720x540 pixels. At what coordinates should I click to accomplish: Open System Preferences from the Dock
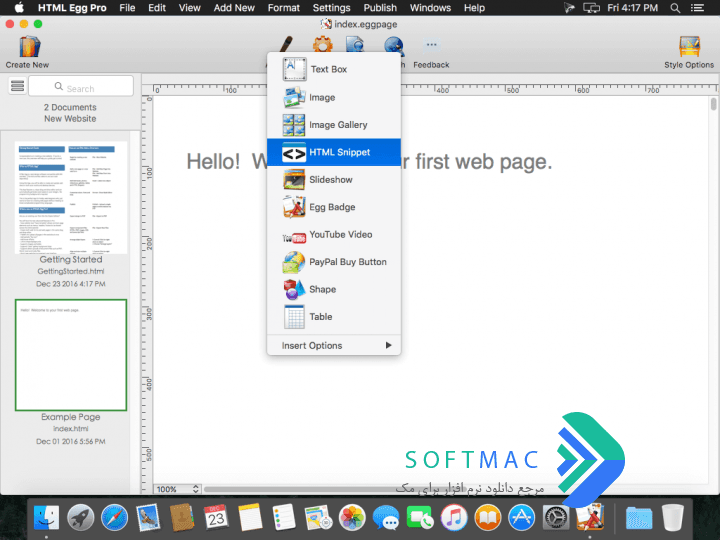[x=556, y=518]
